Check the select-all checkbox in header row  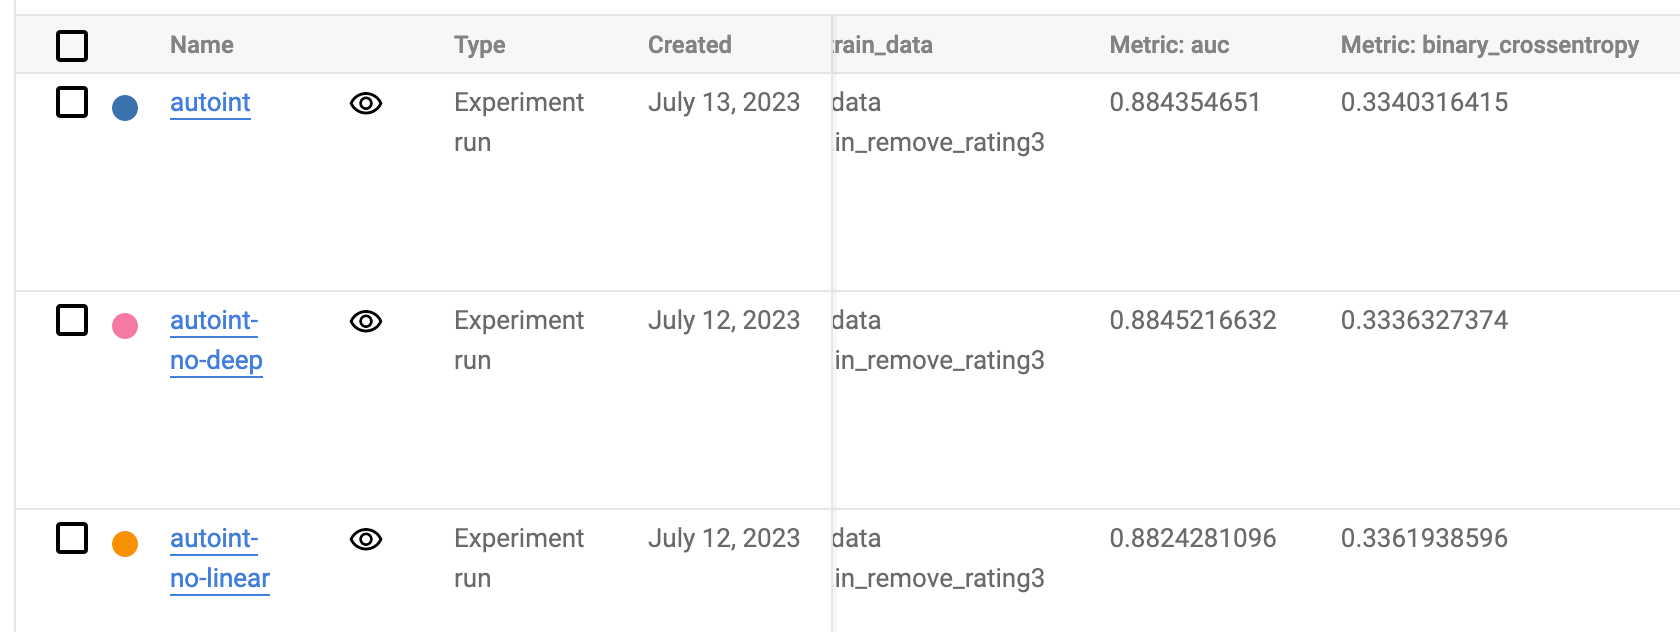coord(71,45)
